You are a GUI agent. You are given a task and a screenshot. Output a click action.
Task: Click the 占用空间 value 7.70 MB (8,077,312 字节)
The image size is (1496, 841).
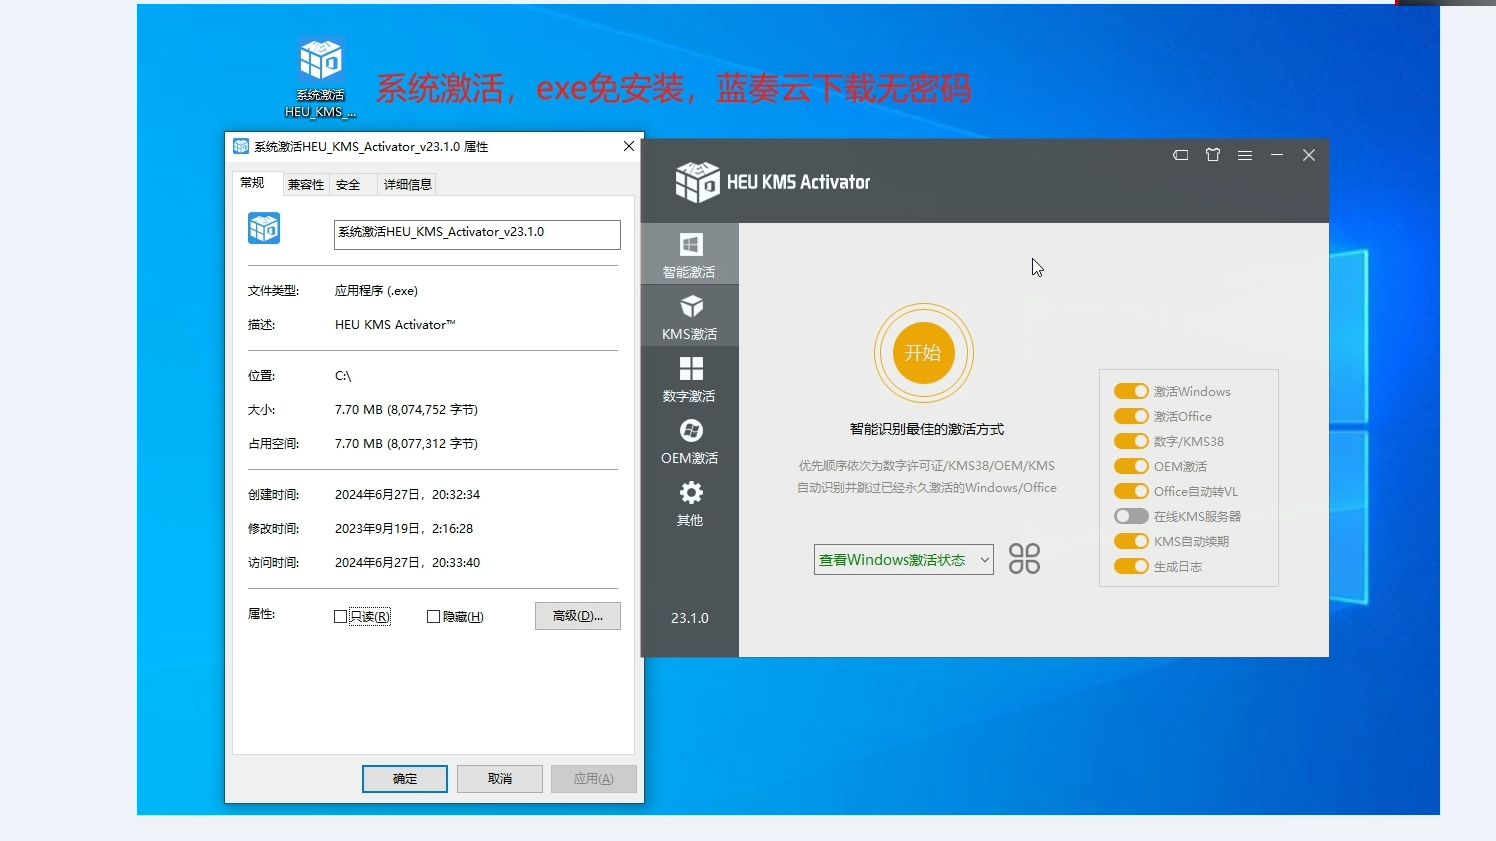[406, 444]
